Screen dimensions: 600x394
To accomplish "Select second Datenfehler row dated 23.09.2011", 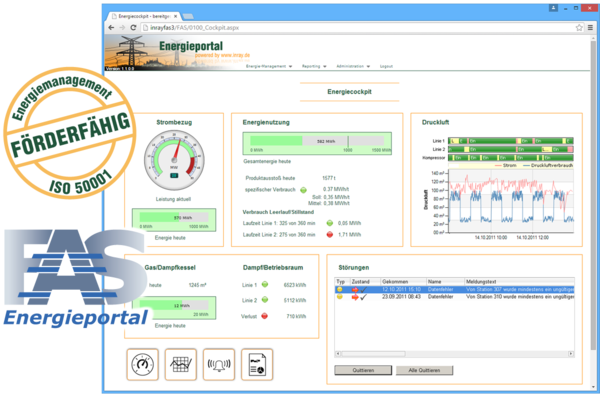I will point(455,297).
